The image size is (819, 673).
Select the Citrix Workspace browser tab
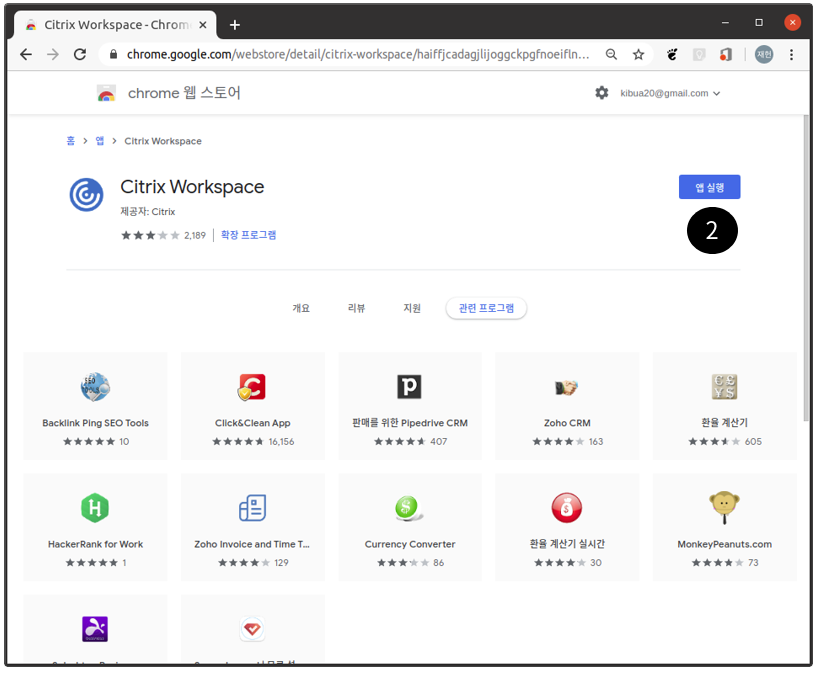click(113, 25)
